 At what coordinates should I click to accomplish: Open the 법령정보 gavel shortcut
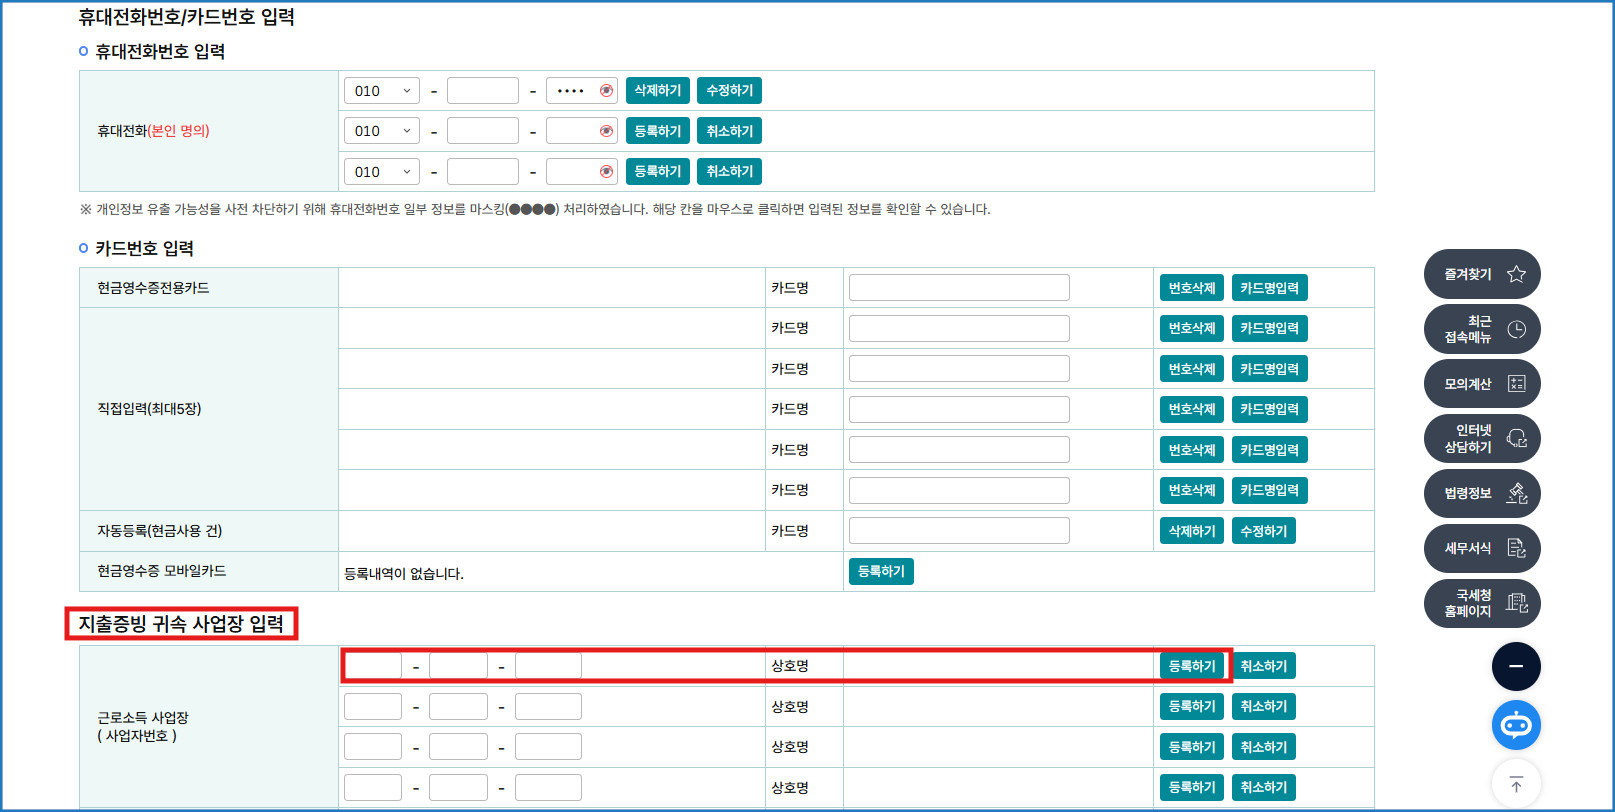point(1482,494)
